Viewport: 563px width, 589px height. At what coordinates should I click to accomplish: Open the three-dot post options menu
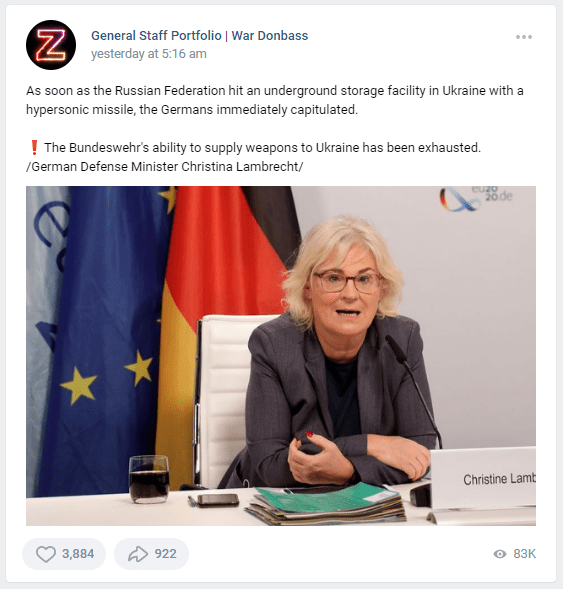click(524, 37)
